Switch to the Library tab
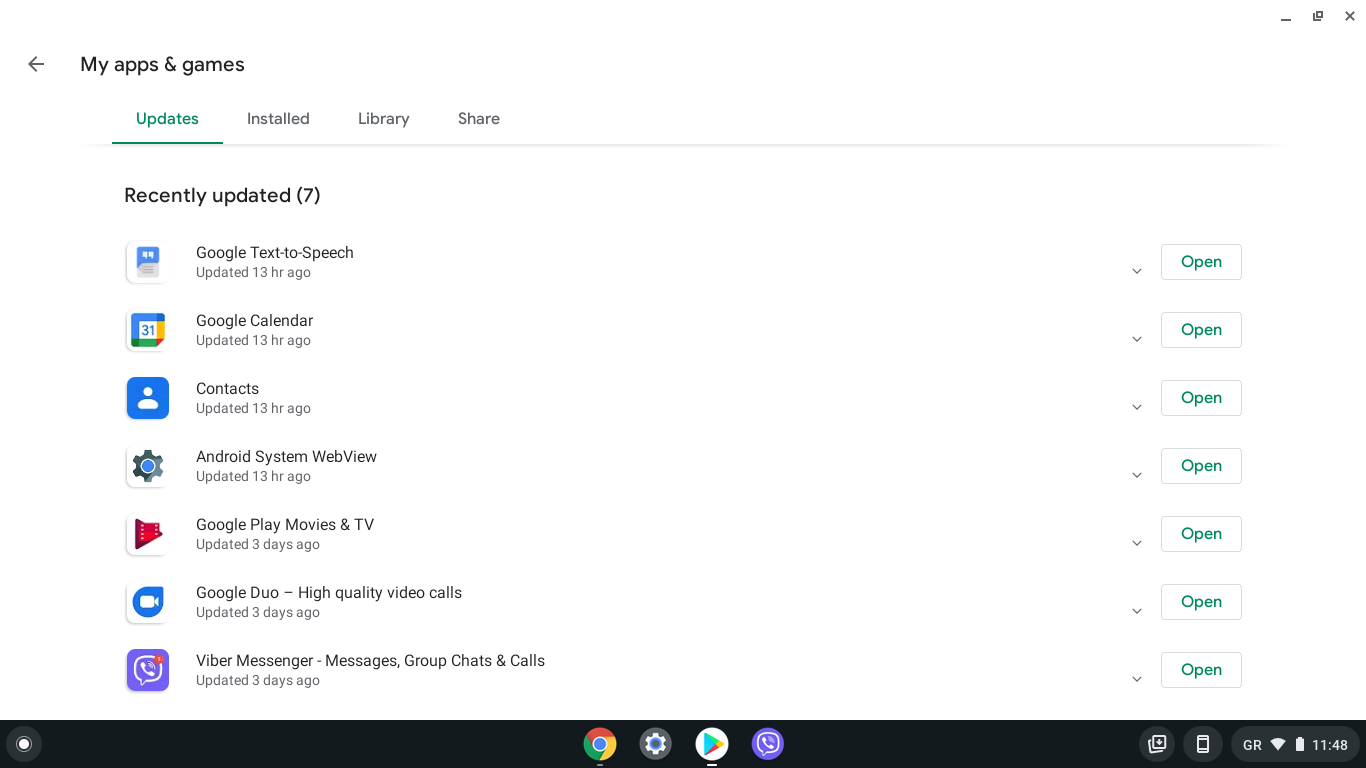Screen dimensions: 1366x768 pos(384,119)
